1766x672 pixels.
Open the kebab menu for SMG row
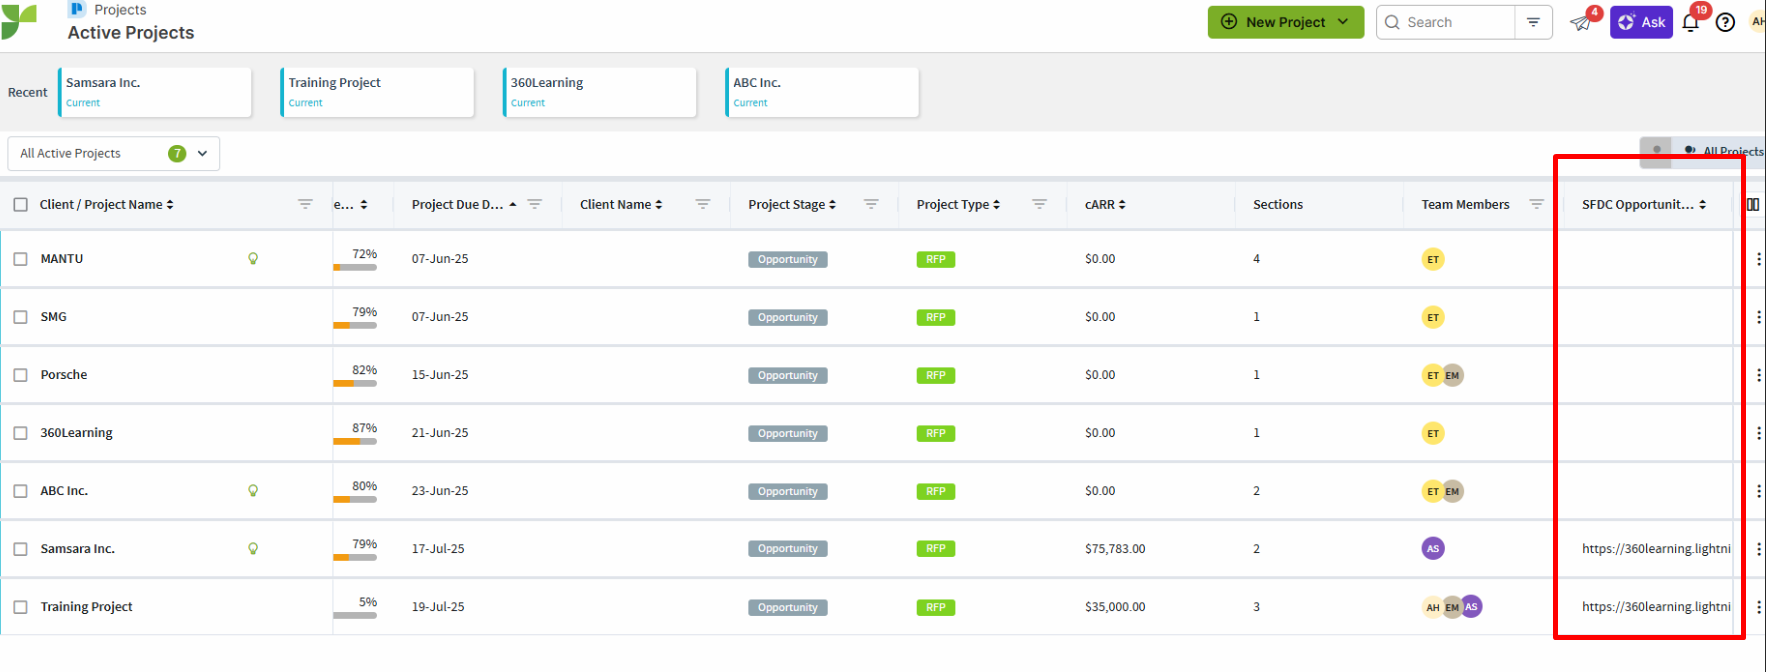(x=1758, y=317)
